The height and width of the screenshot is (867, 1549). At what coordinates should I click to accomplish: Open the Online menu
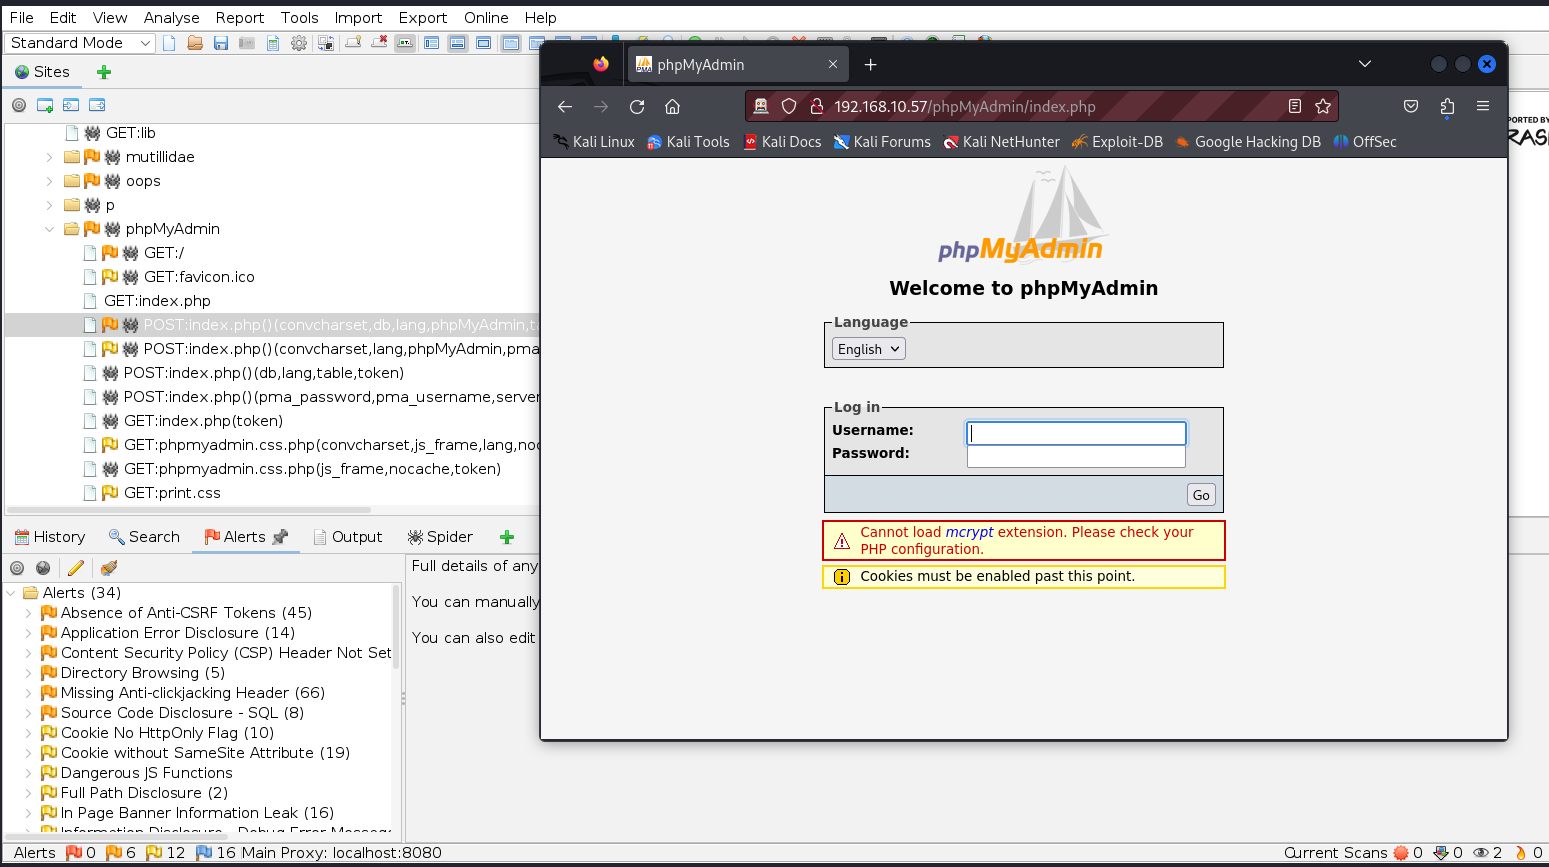(486, 18)
